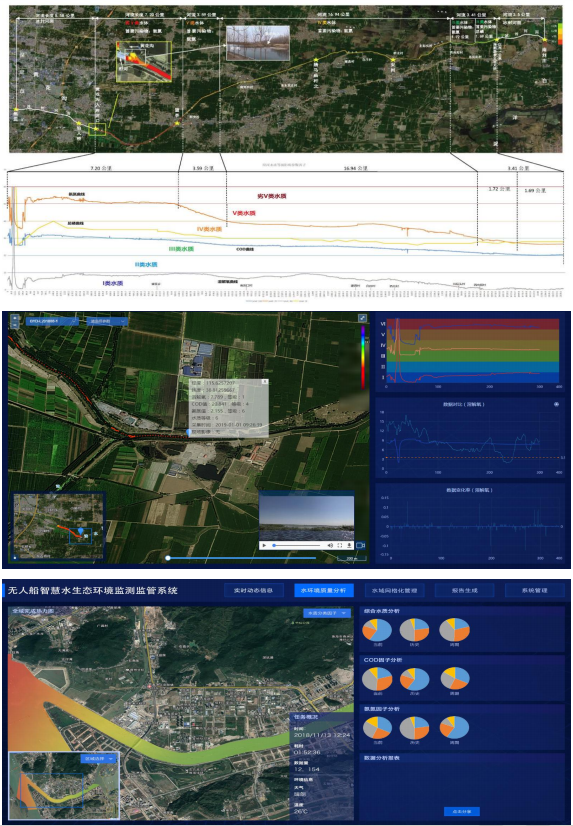Download the video from the player controls
The image size is (573, 826).
(x=349, y=545)
